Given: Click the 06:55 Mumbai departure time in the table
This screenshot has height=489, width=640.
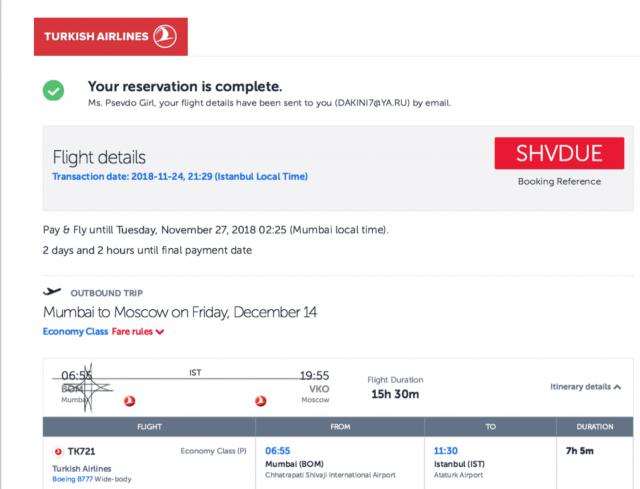Looking at the screenshot, I should (x=277, y=451).
